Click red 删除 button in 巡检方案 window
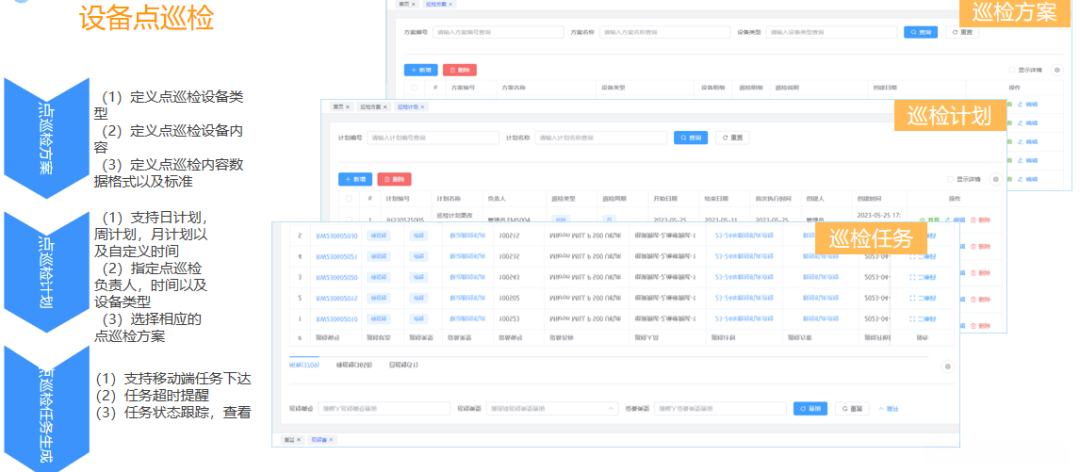The image size is (1080, 472). [x=459, y=70]
